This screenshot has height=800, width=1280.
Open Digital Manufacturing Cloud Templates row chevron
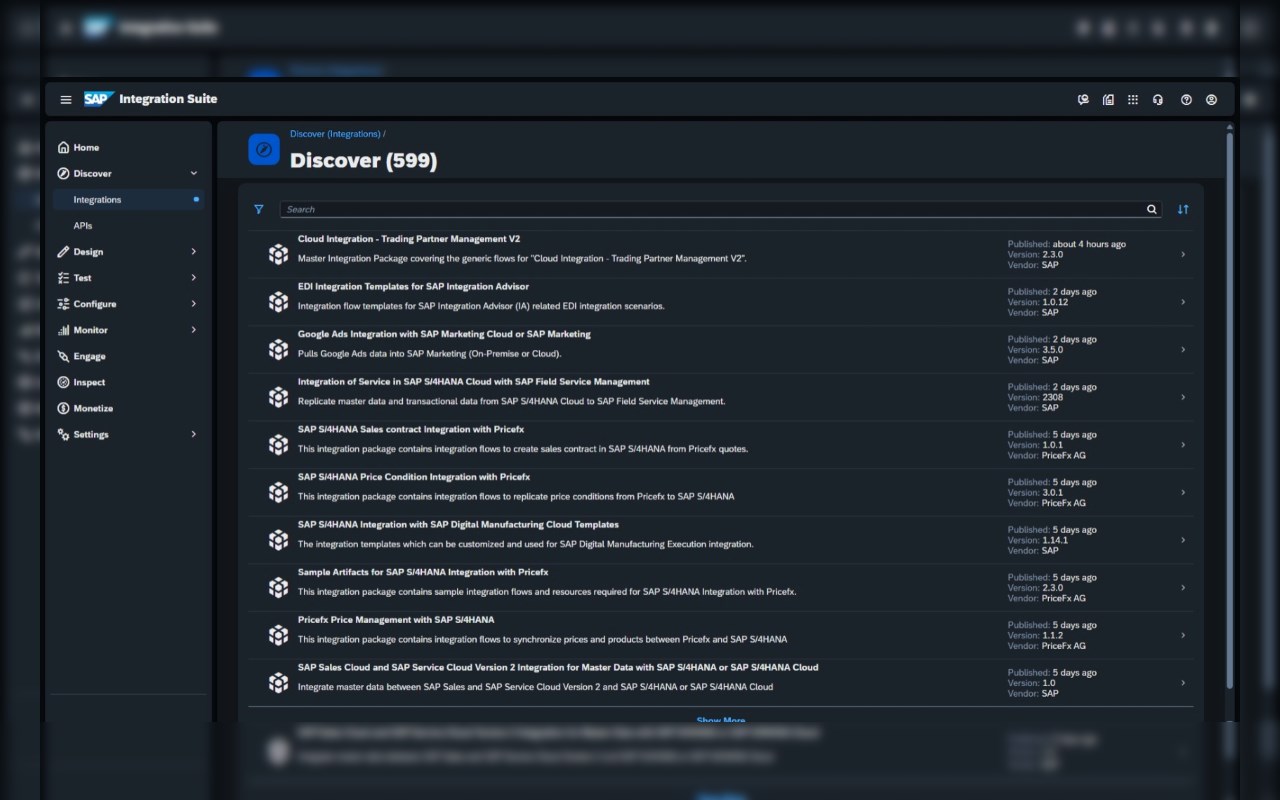click(x=1183, y=540)
